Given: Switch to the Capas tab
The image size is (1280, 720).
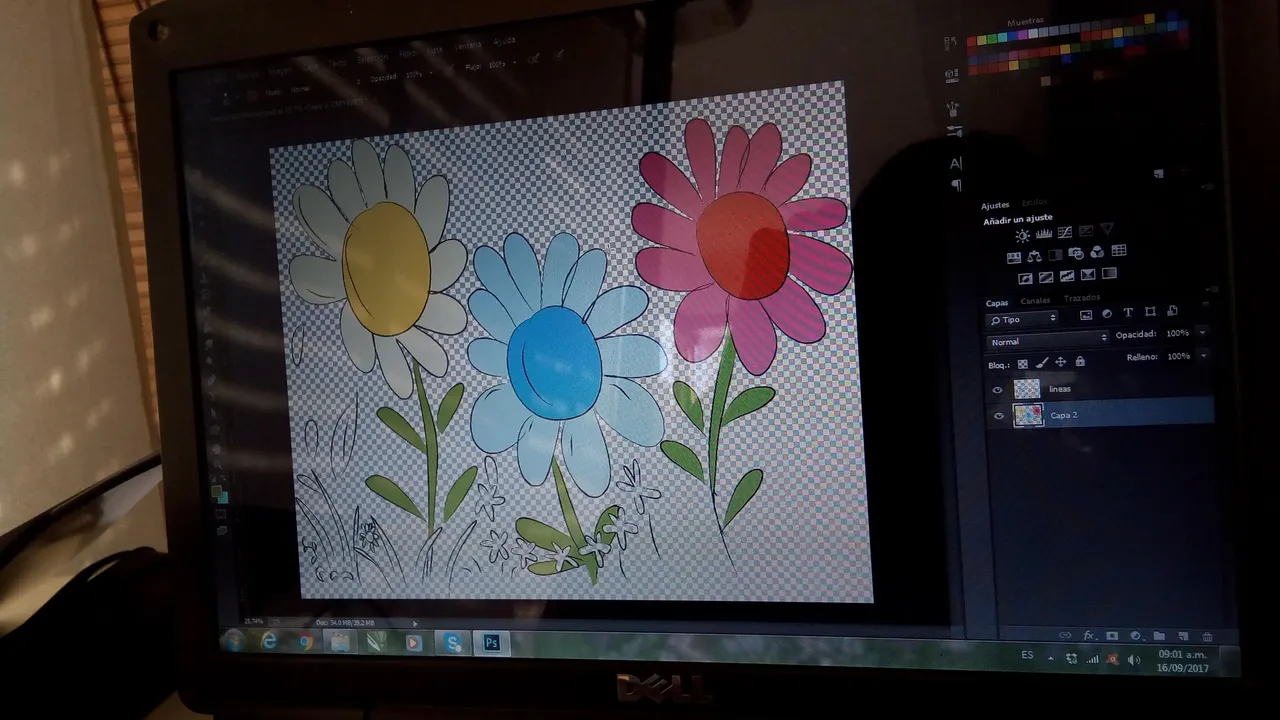Looking at the screenshot, I should [997, 303].
